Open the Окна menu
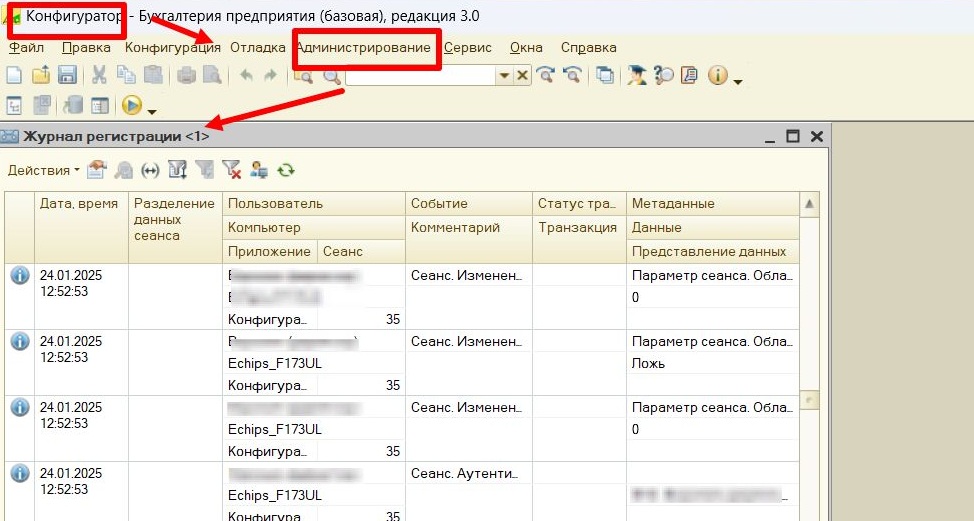Screen dimensions: 974x521 [x=526, y=47]
